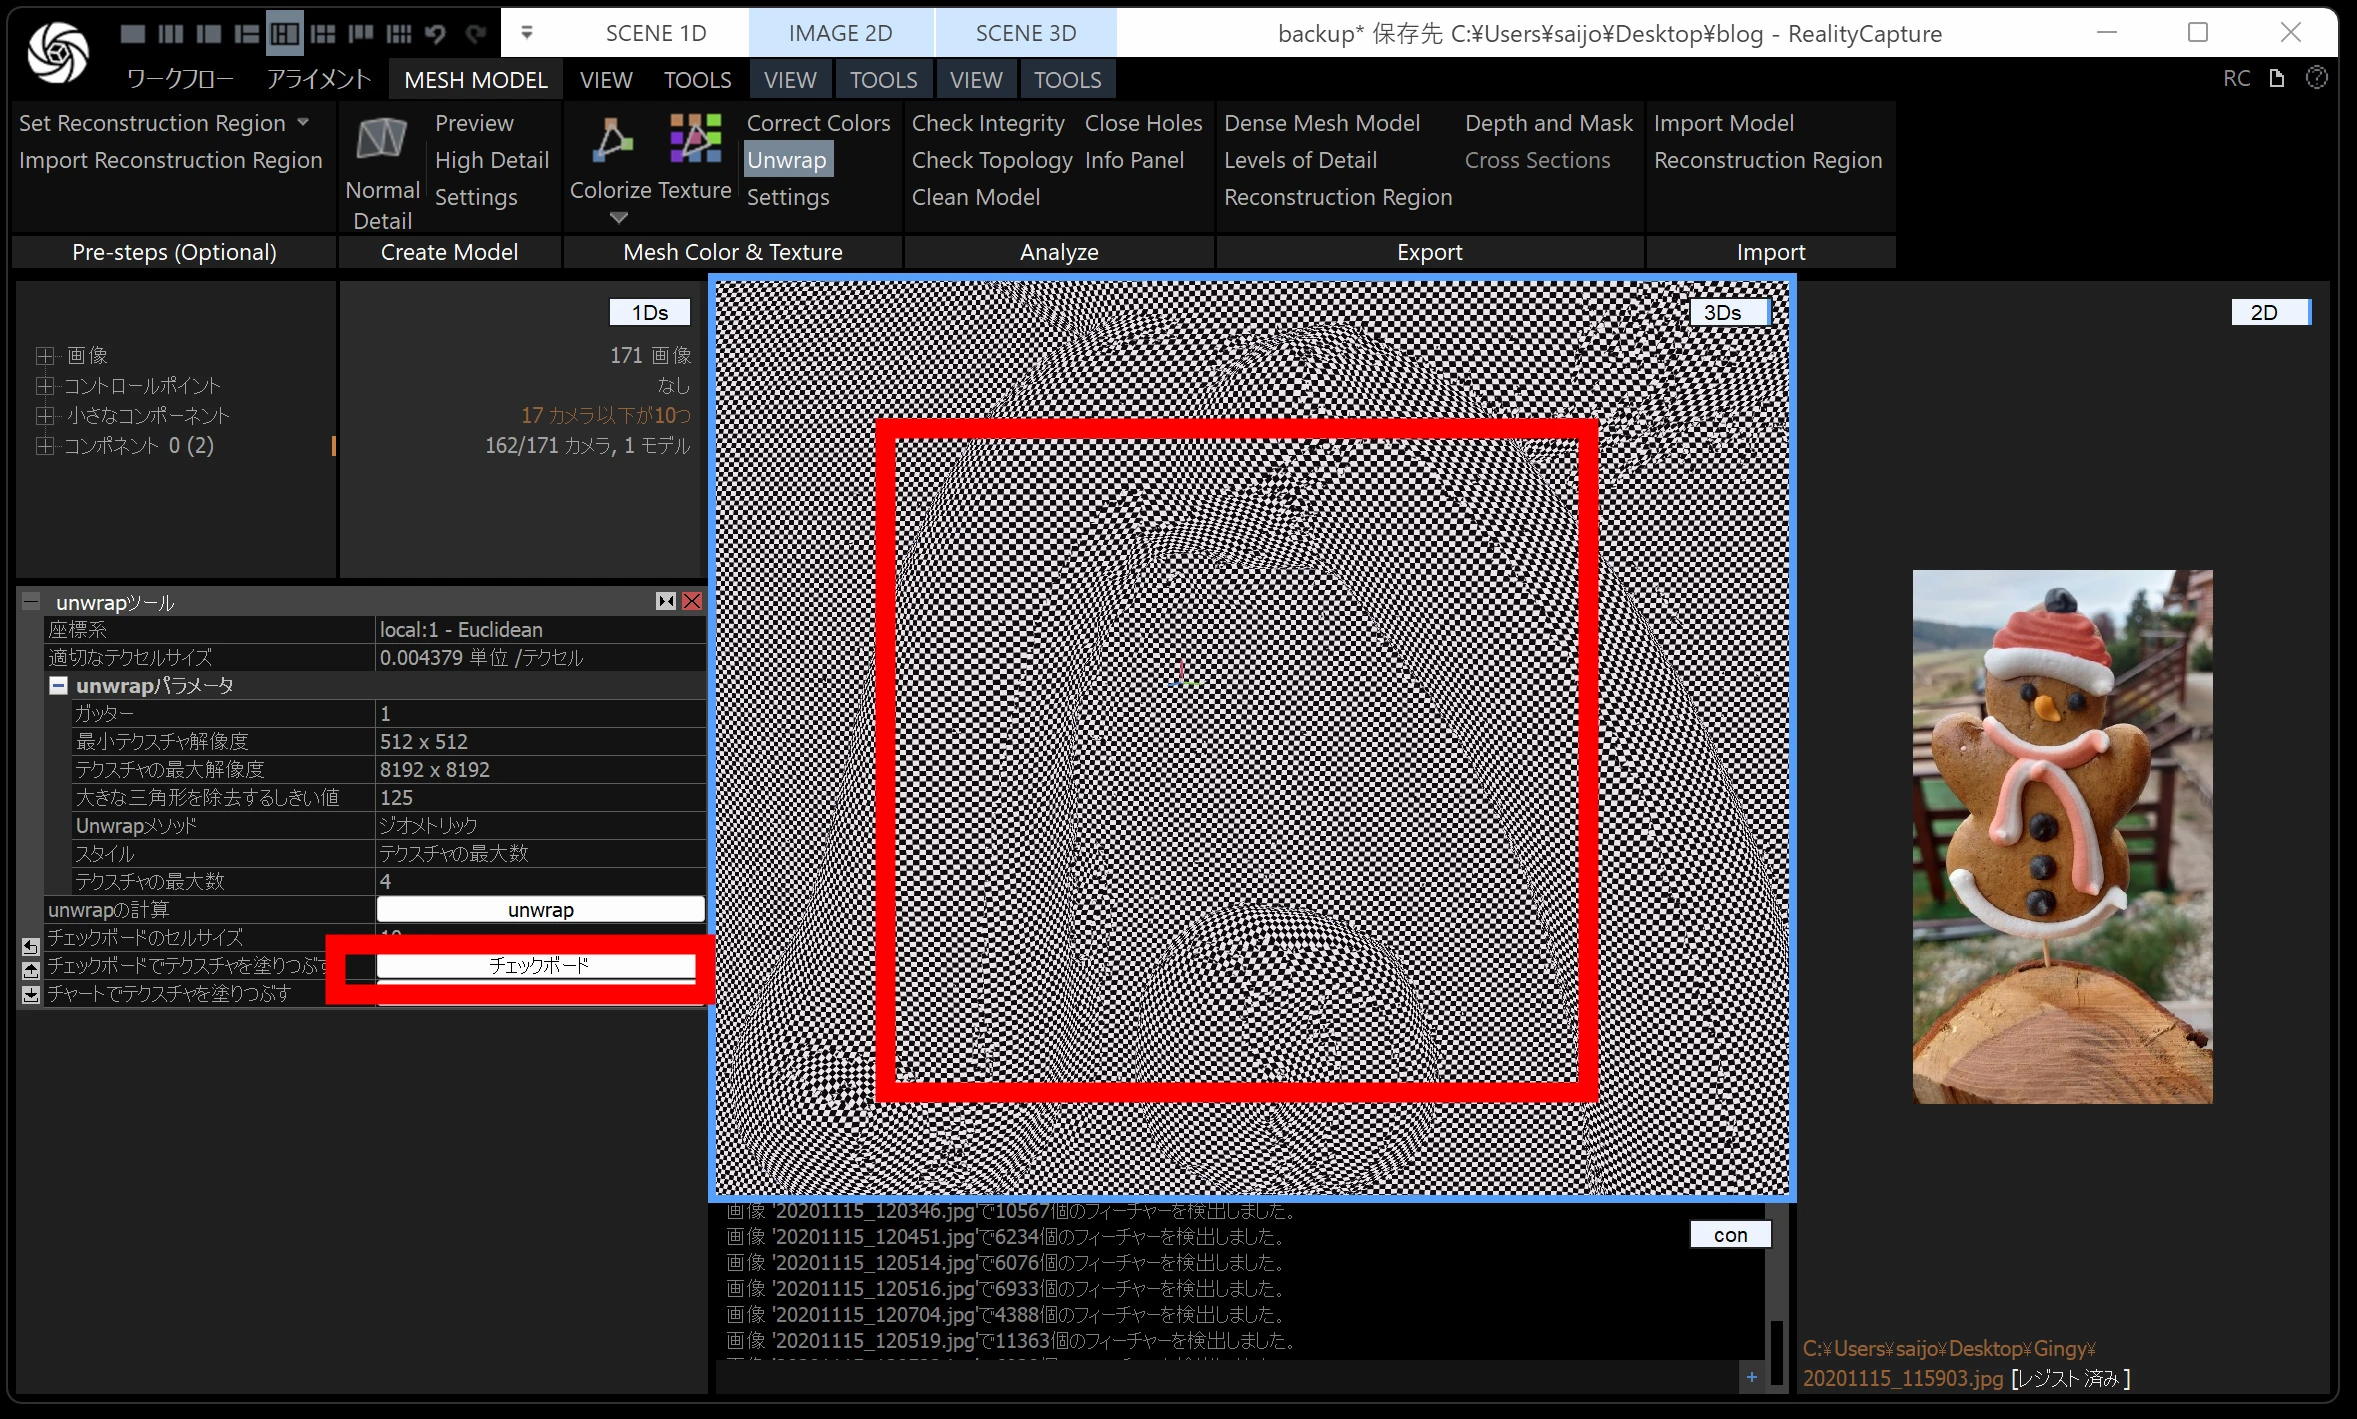Toggle the 3Ds view label

[1722, 312]
